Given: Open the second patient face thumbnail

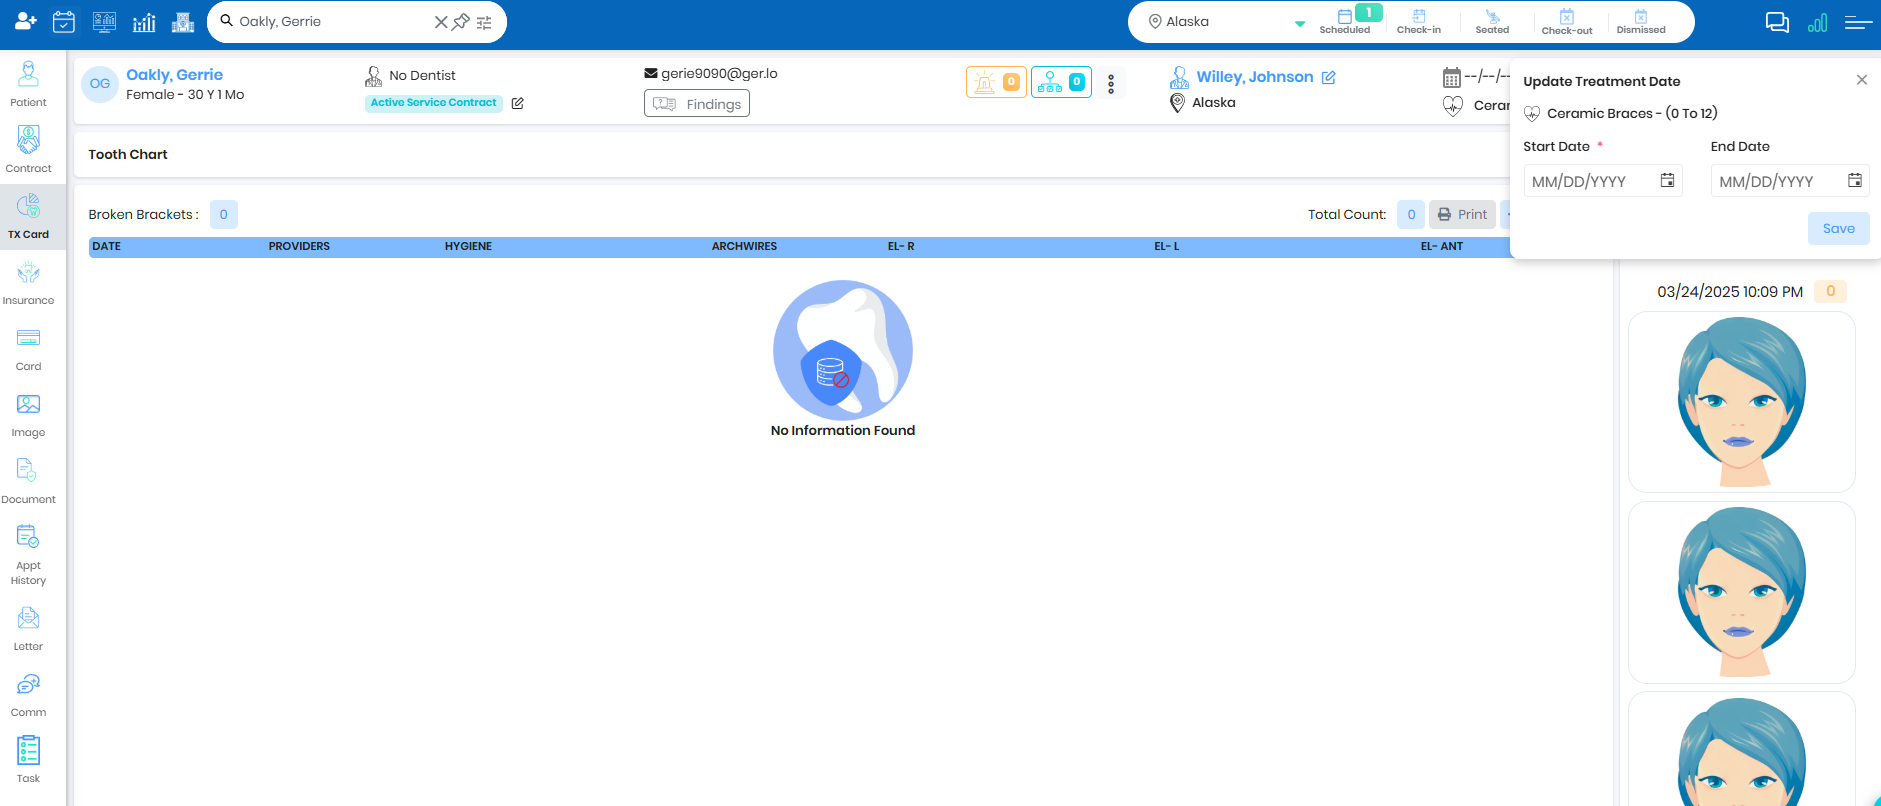Looking at the screenshot, I should (x=1742, y=592).
